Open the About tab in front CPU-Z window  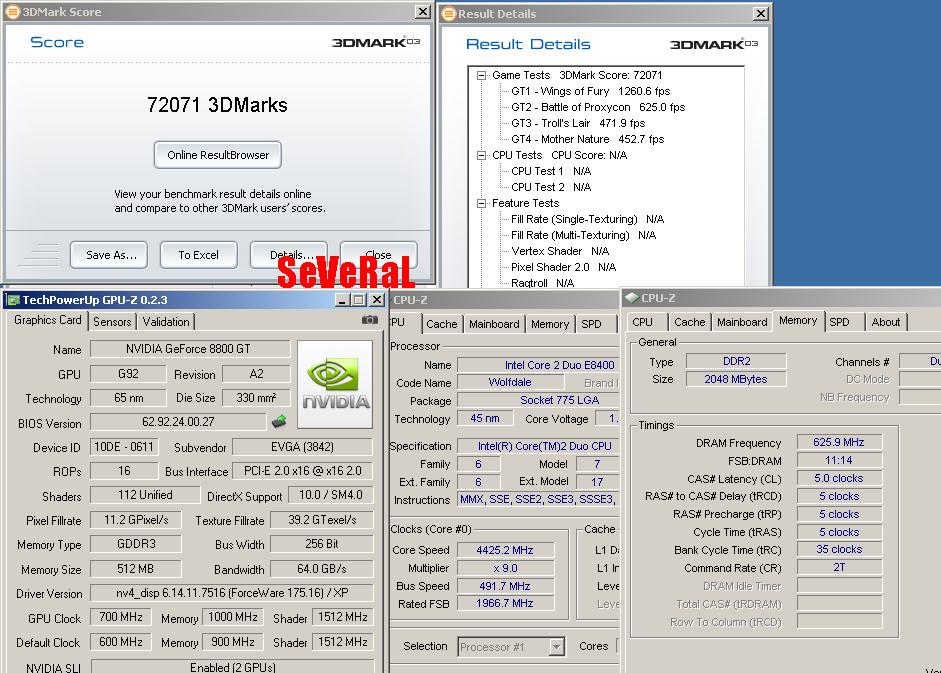tap(885, 322)
